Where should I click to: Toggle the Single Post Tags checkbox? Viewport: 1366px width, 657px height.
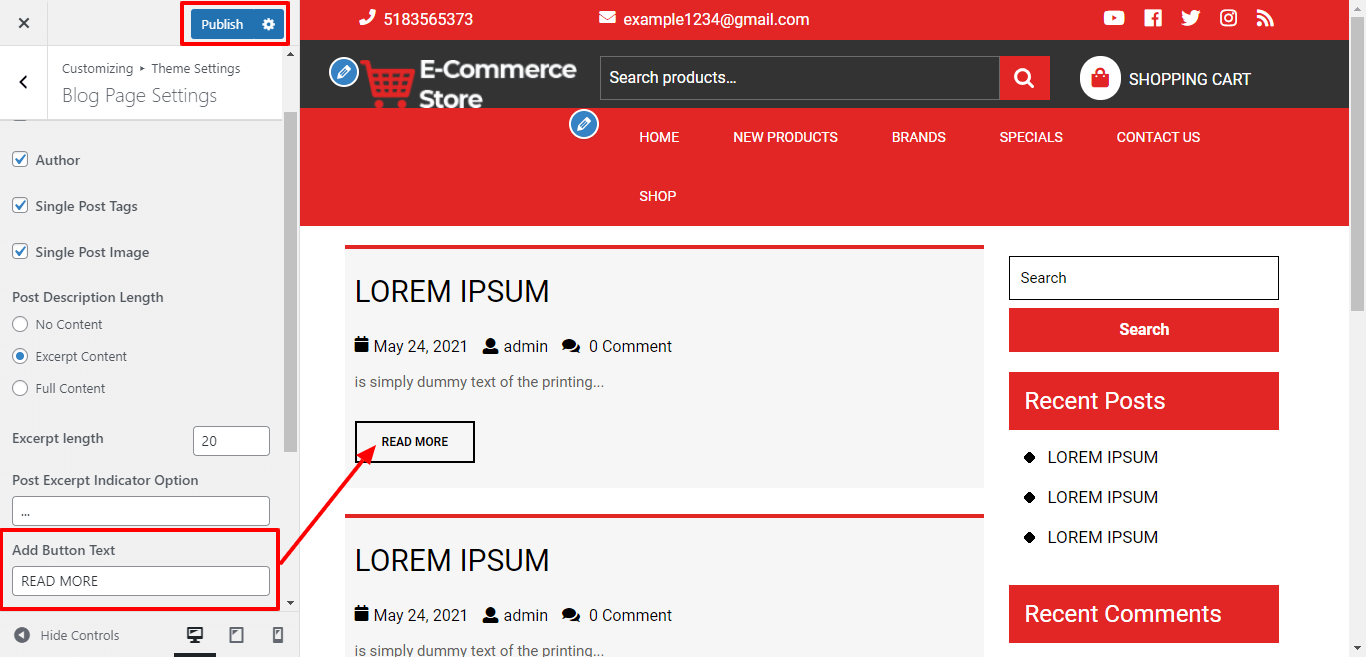[20, 206]
